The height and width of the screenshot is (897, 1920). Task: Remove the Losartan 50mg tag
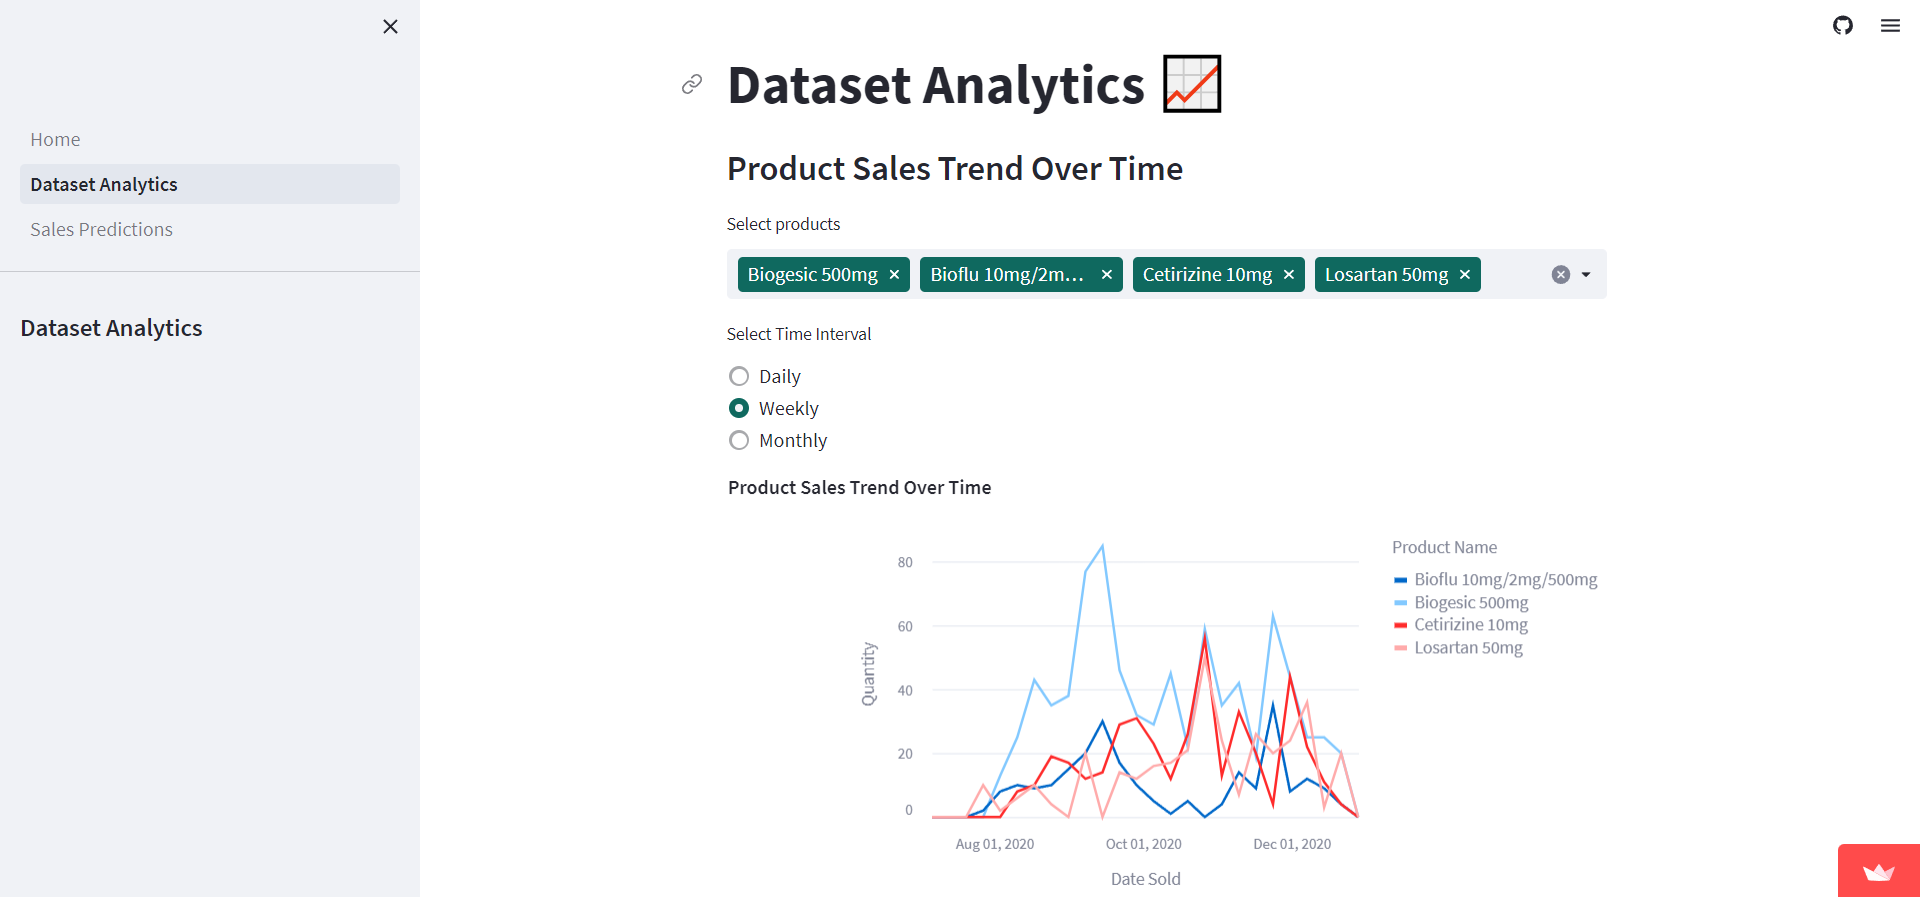pyautogui.click(x=1465, y=274)
